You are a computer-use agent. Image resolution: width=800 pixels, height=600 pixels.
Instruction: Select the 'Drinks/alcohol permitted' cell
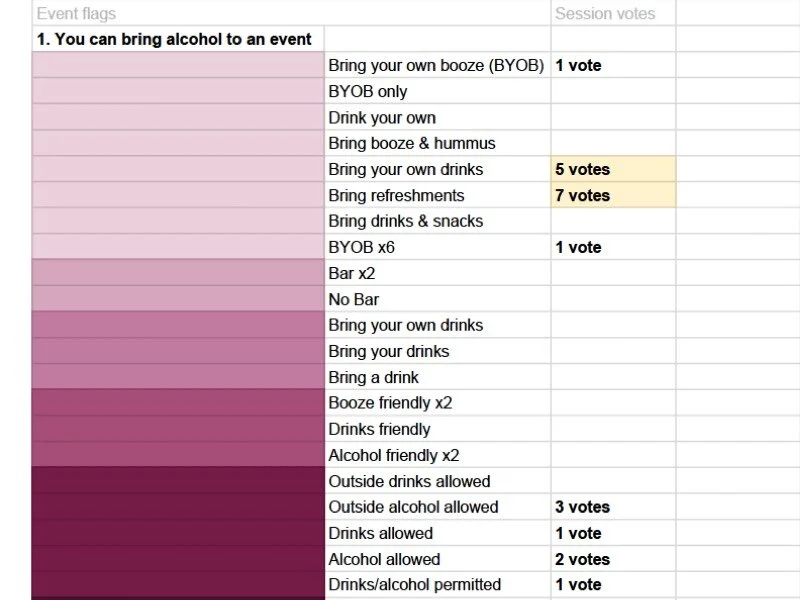(437, 584)
